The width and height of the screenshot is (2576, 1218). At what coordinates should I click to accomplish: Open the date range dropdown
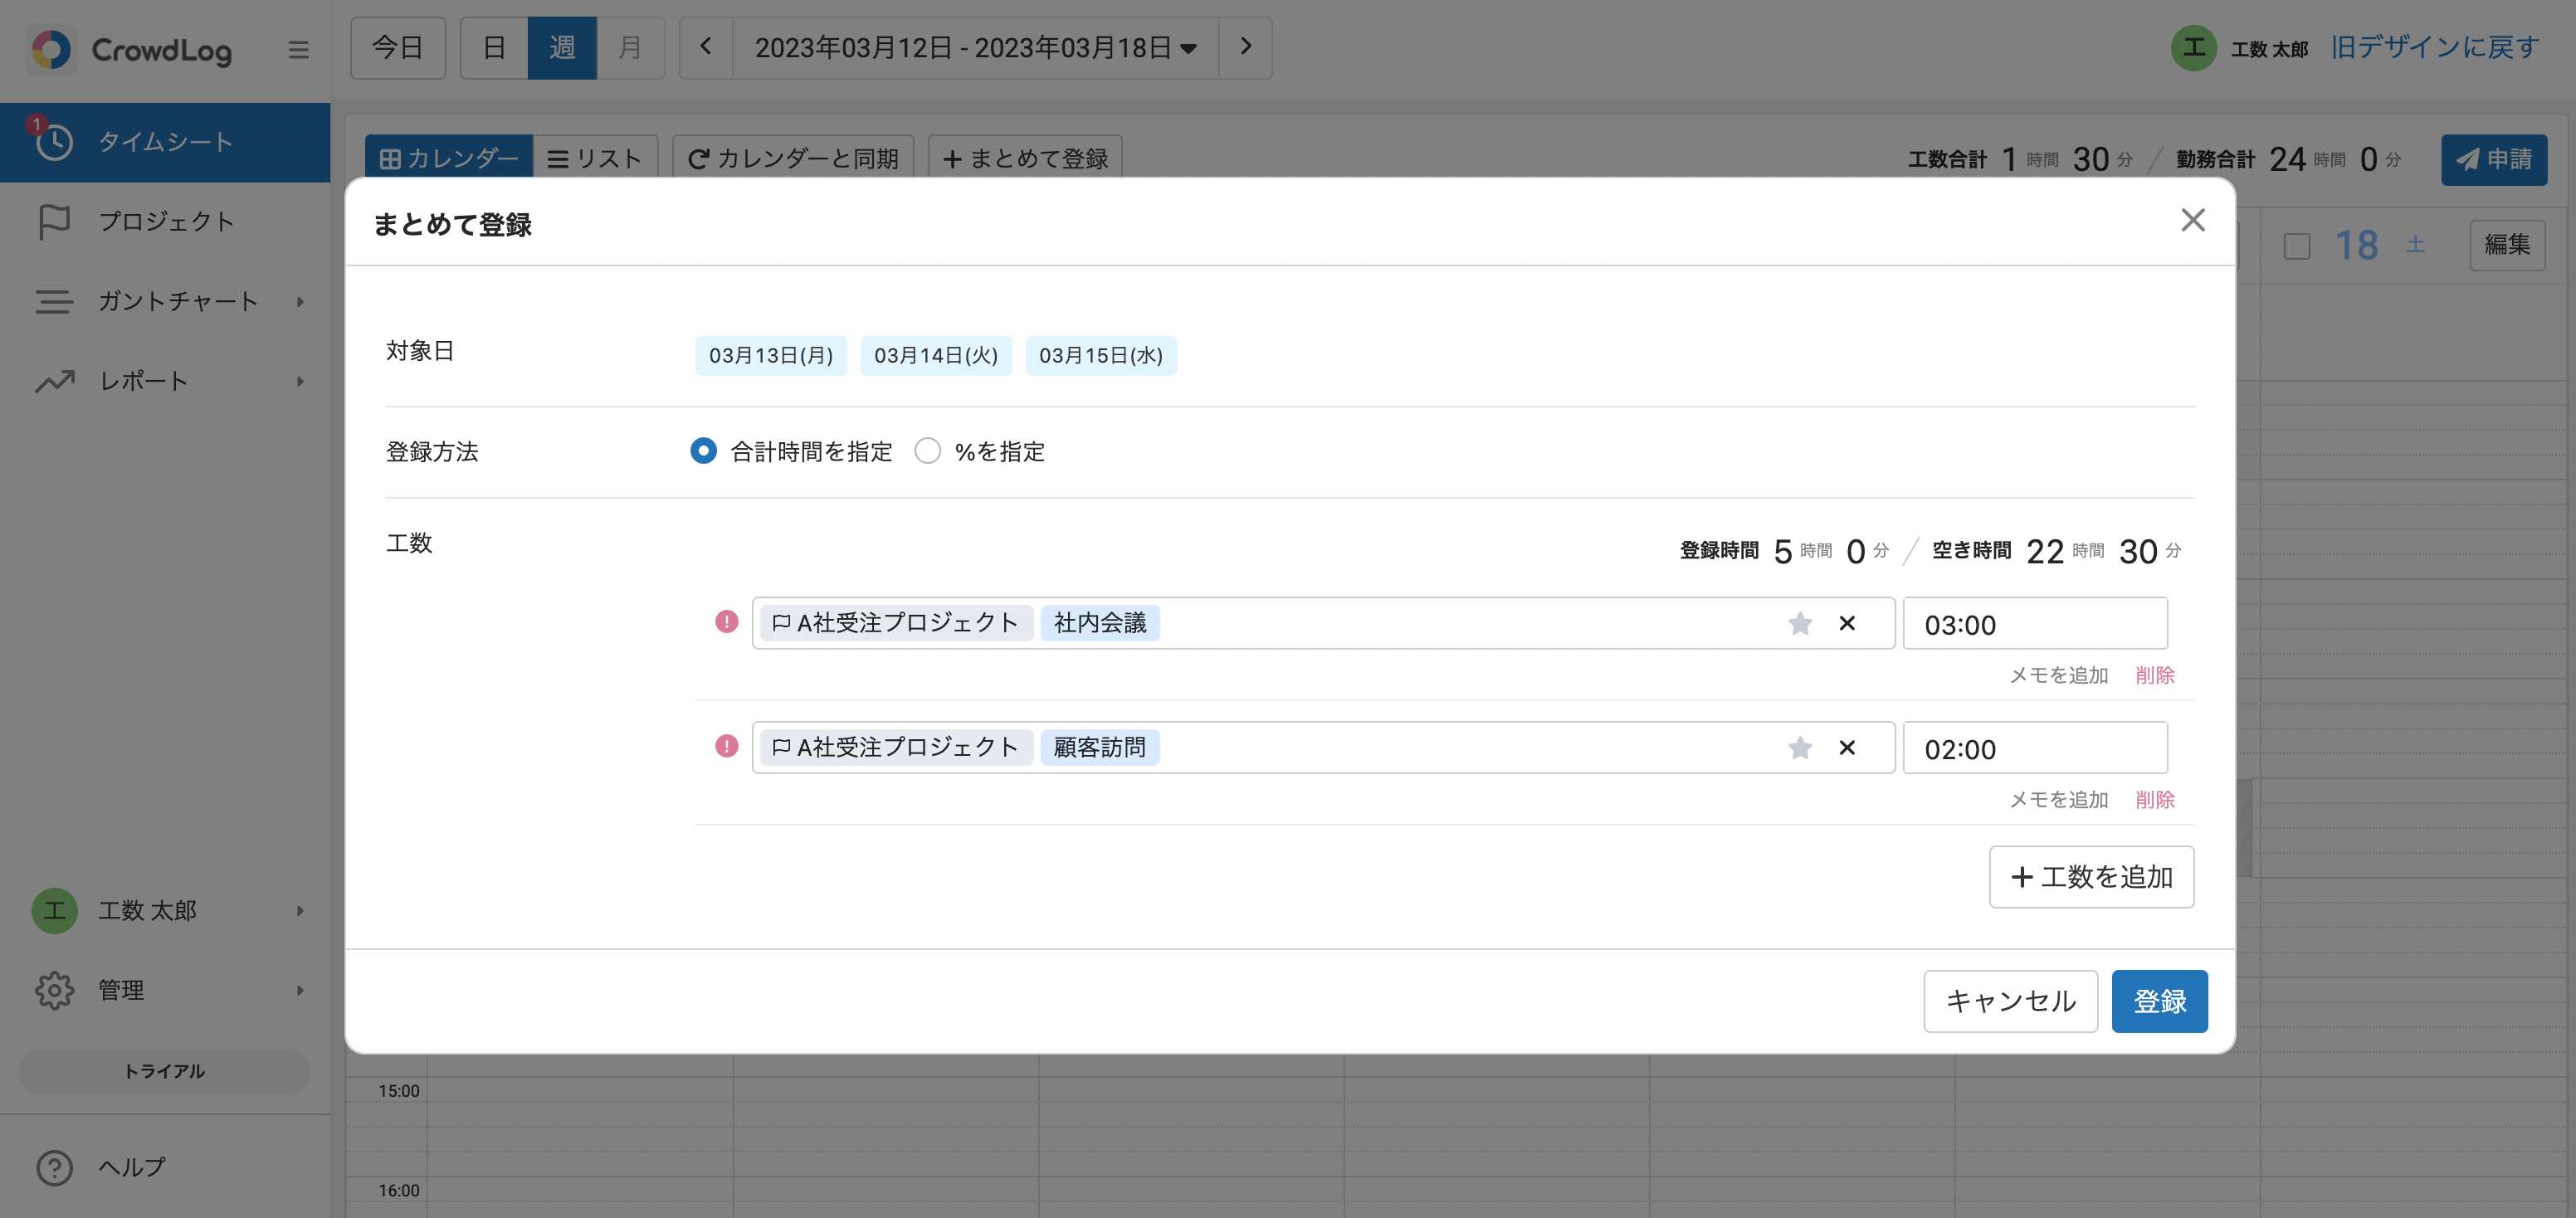(975, 47)
